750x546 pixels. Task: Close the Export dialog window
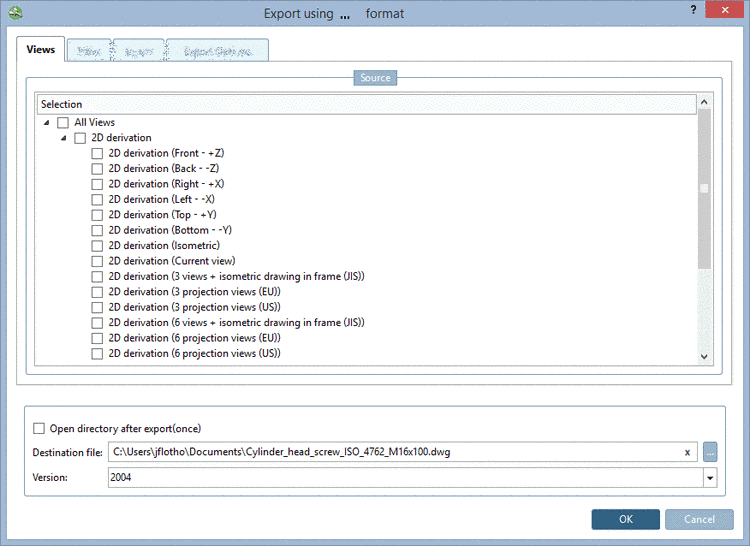(x=724, y=10)
